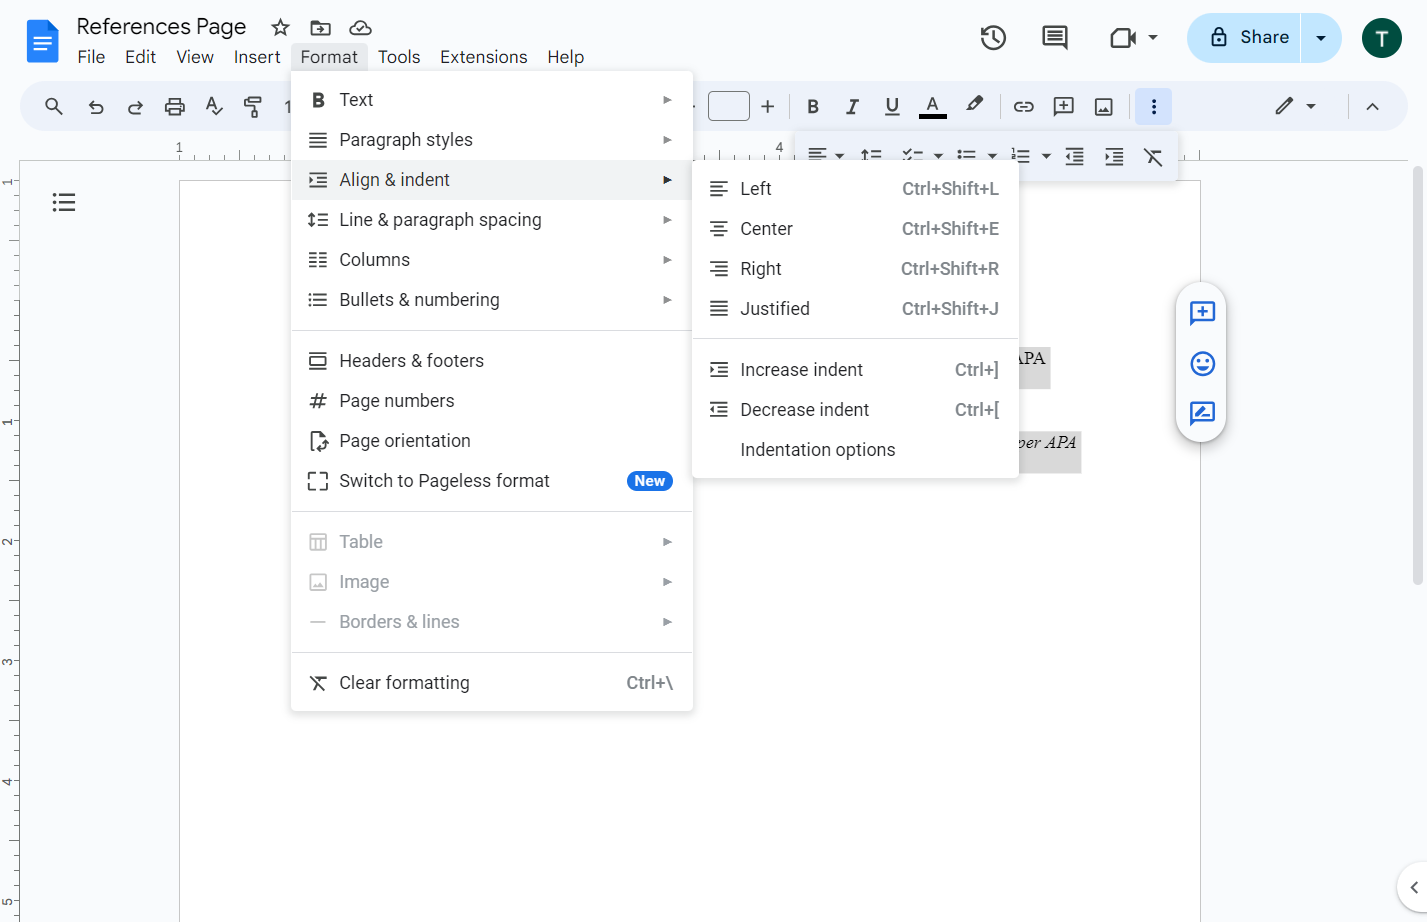Pick the highlight color marker tool
1427x922 pixels.
tap(974, 105)
